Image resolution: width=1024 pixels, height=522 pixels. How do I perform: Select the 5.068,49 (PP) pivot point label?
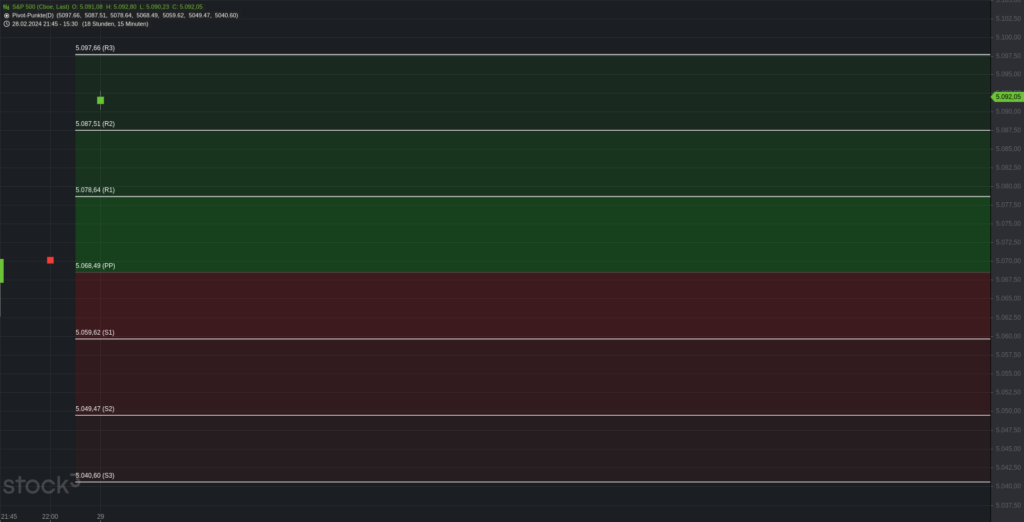coord(95,266)
